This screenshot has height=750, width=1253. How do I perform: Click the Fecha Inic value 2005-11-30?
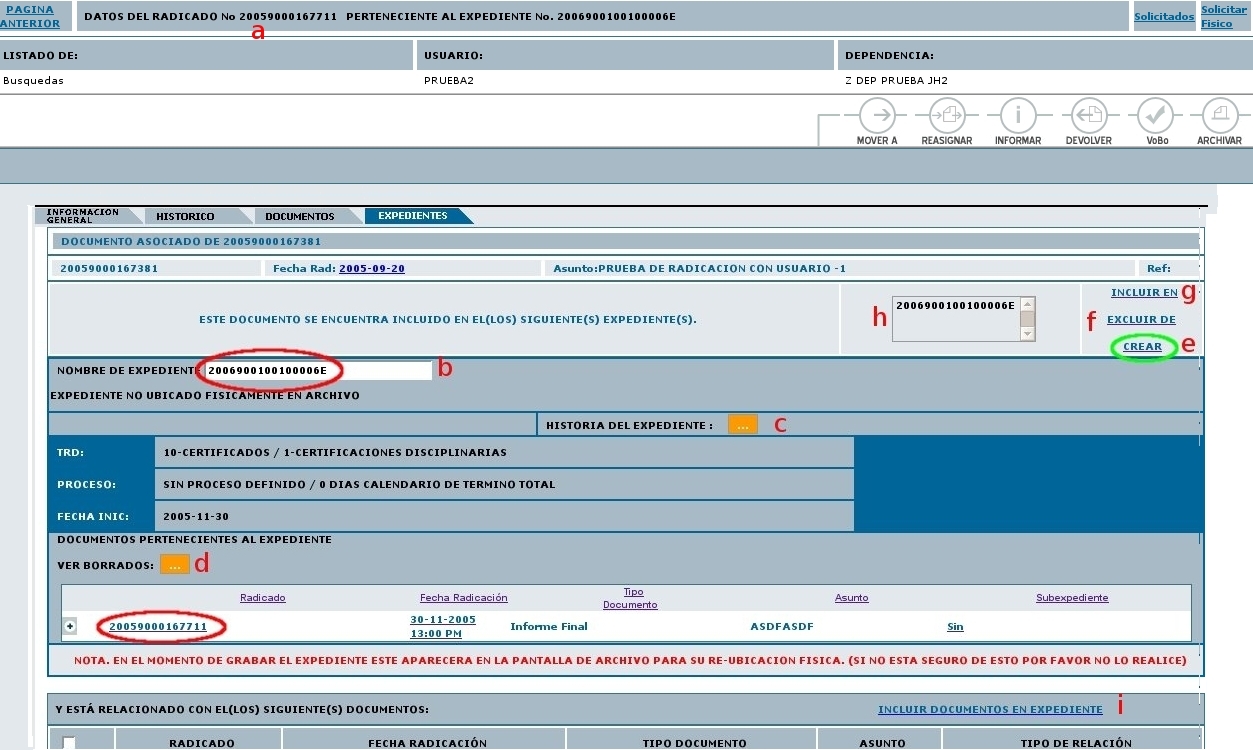click(x=196, y=518)
